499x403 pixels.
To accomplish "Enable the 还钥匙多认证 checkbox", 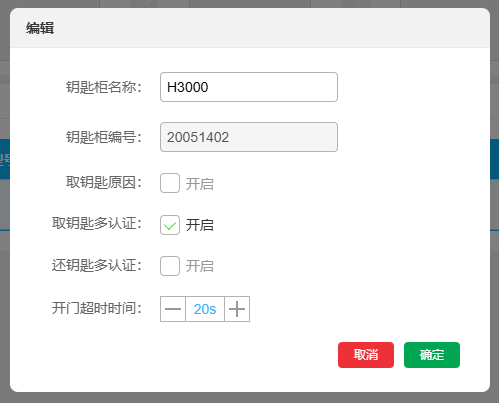I will (x=170, y=266).
